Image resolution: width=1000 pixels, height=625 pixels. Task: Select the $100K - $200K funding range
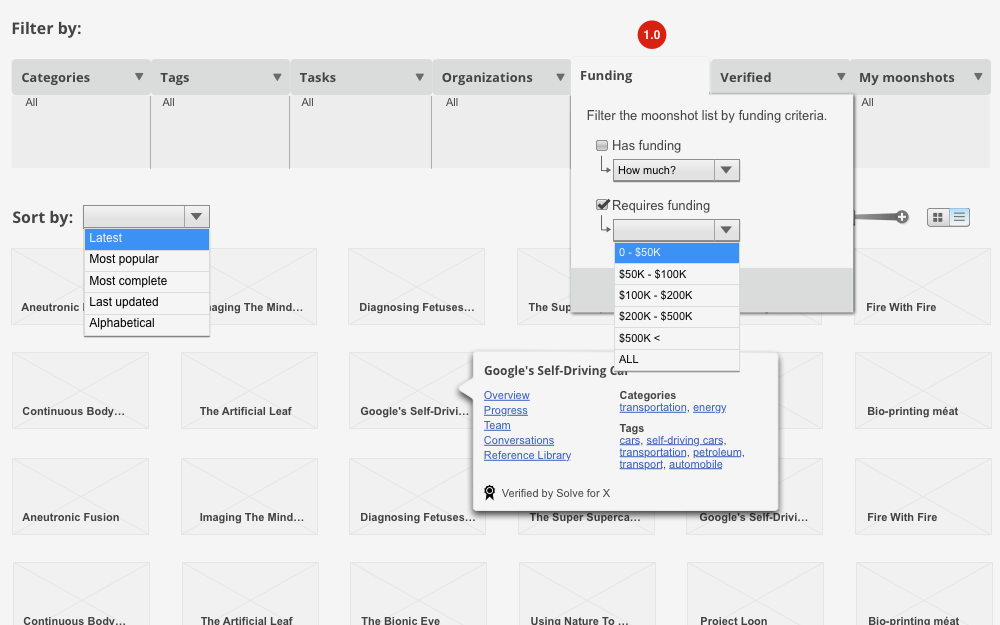coord(677,295)
